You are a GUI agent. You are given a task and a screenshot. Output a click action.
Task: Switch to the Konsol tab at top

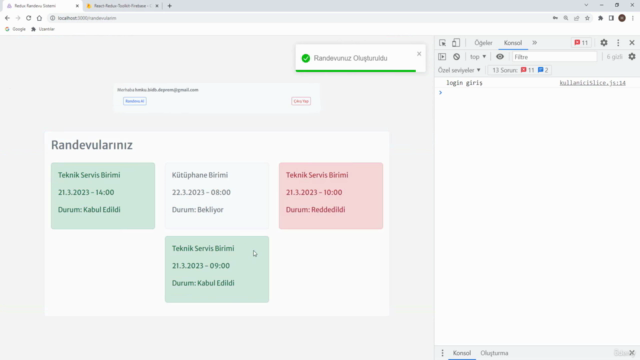click(x=513, y=42)
